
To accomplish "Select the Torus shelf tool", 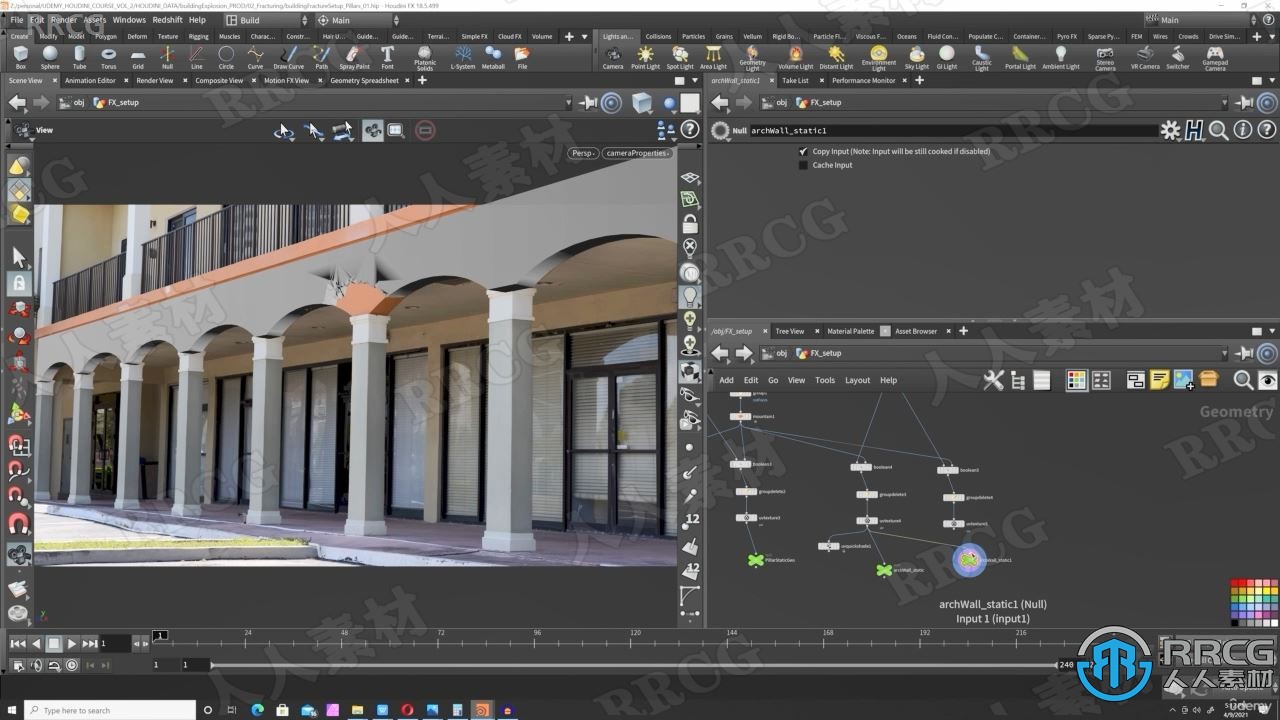I will (x=108, y=57).
